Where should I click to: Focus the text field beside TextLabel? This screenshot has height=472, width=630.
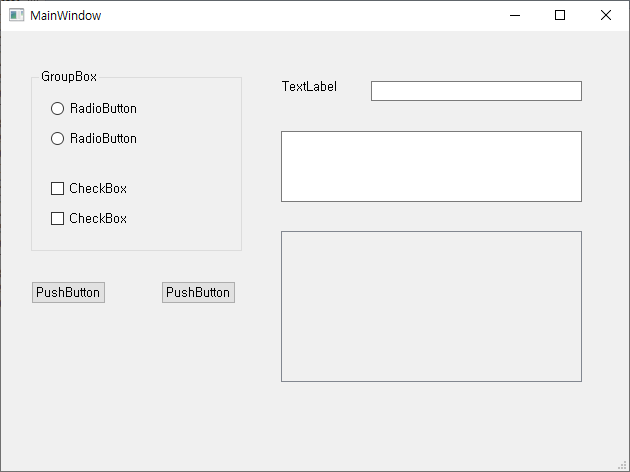click(476, 91)
